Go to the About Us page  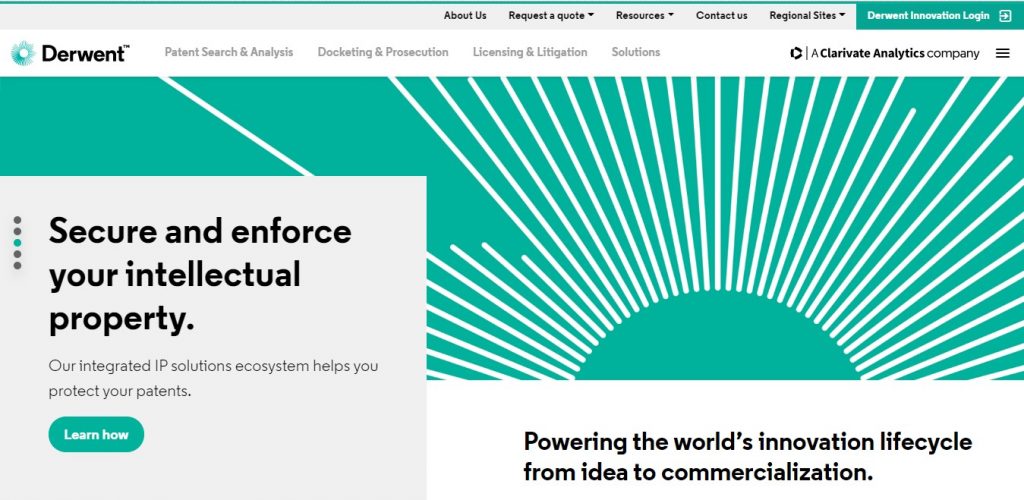465,16
